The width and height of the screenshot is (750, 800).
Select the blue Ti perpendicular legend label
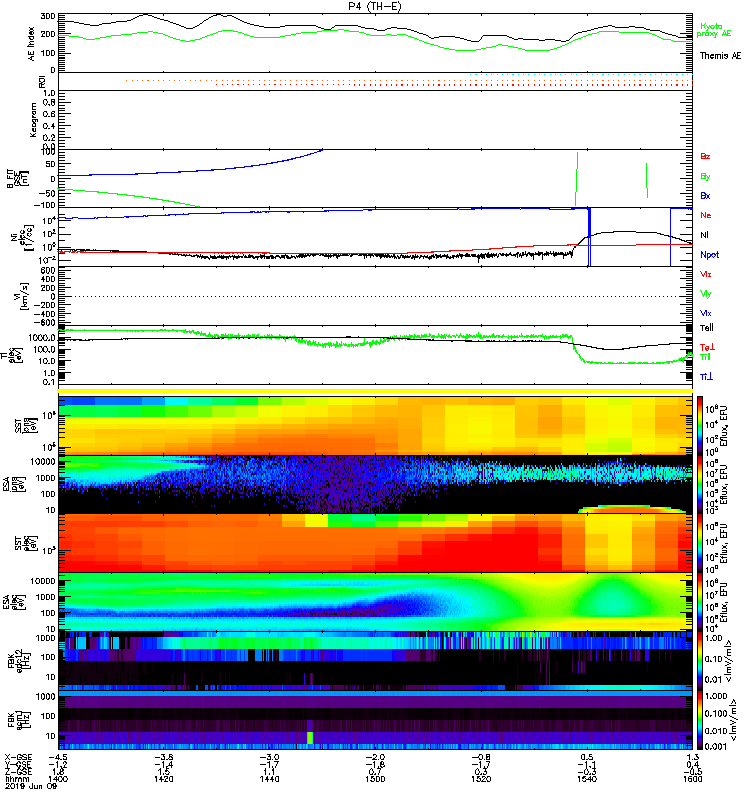[x=706, y=377]
